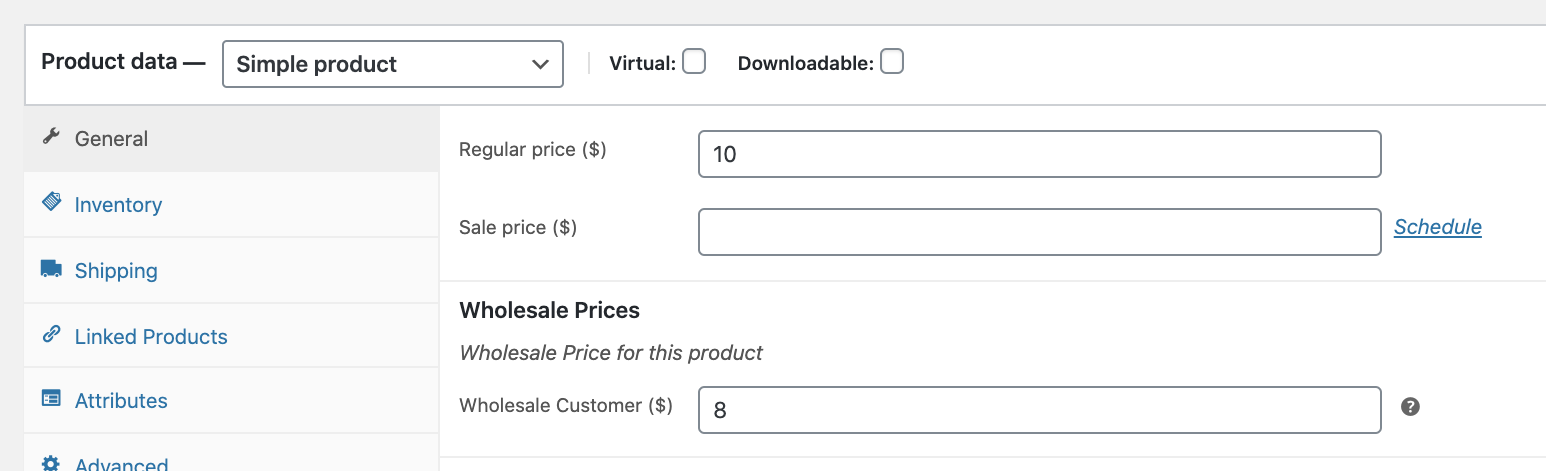The image size is (1546, 471).
Task: Open the Advanced tab
Action: [121, 464]
